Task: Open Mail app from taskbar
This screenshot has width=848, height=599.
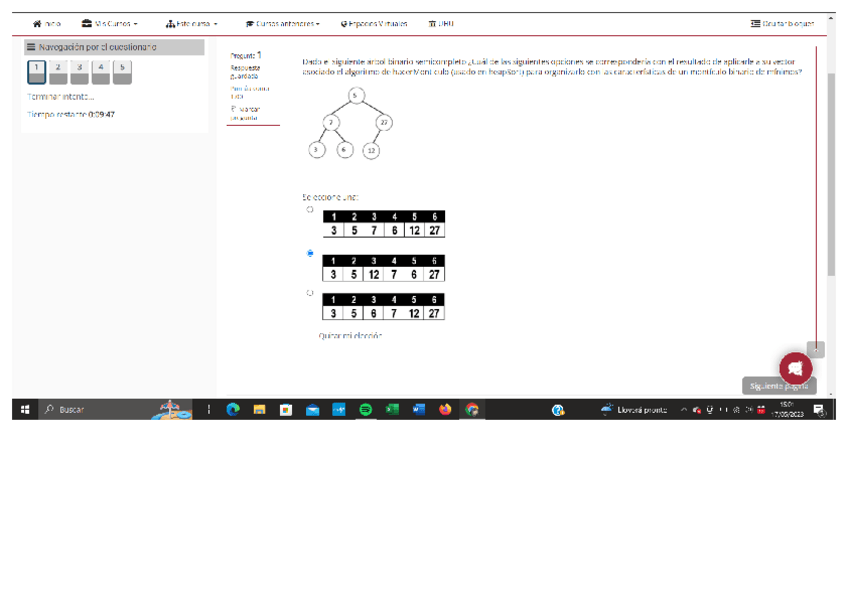Action: [313, 410]
